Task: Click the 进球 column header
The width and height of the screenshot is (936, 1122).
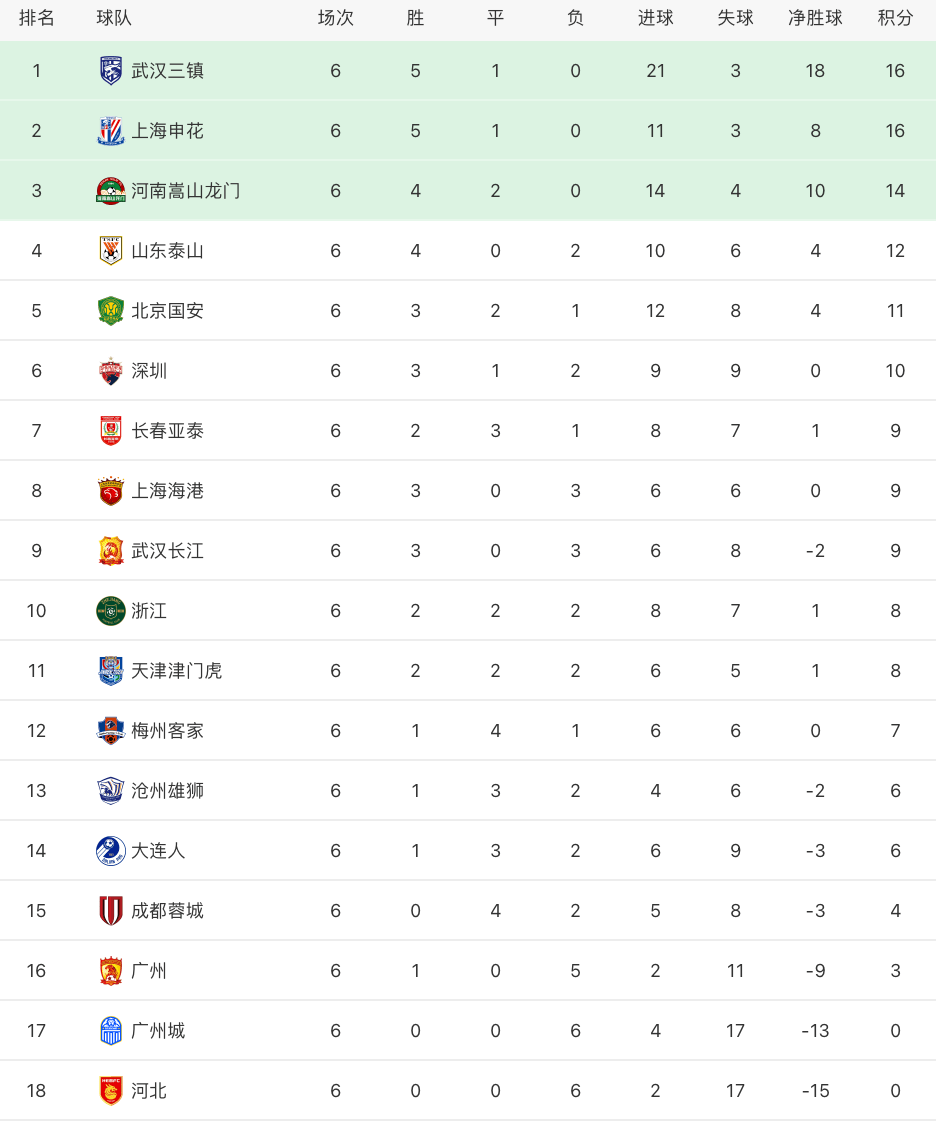Action: [655, 18]
